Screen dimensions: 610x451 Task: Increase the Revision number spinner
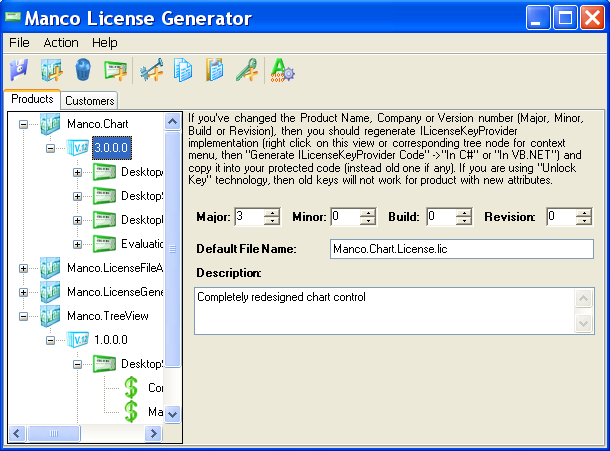coord(584,212)
